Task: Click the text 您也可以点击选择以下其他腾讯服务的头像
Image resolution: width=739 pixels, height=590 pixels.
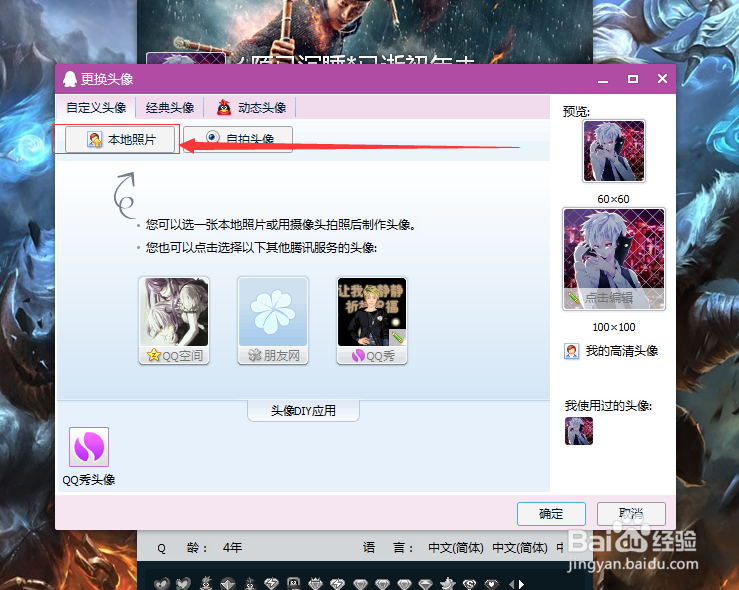Action: (x=261, y=247)
